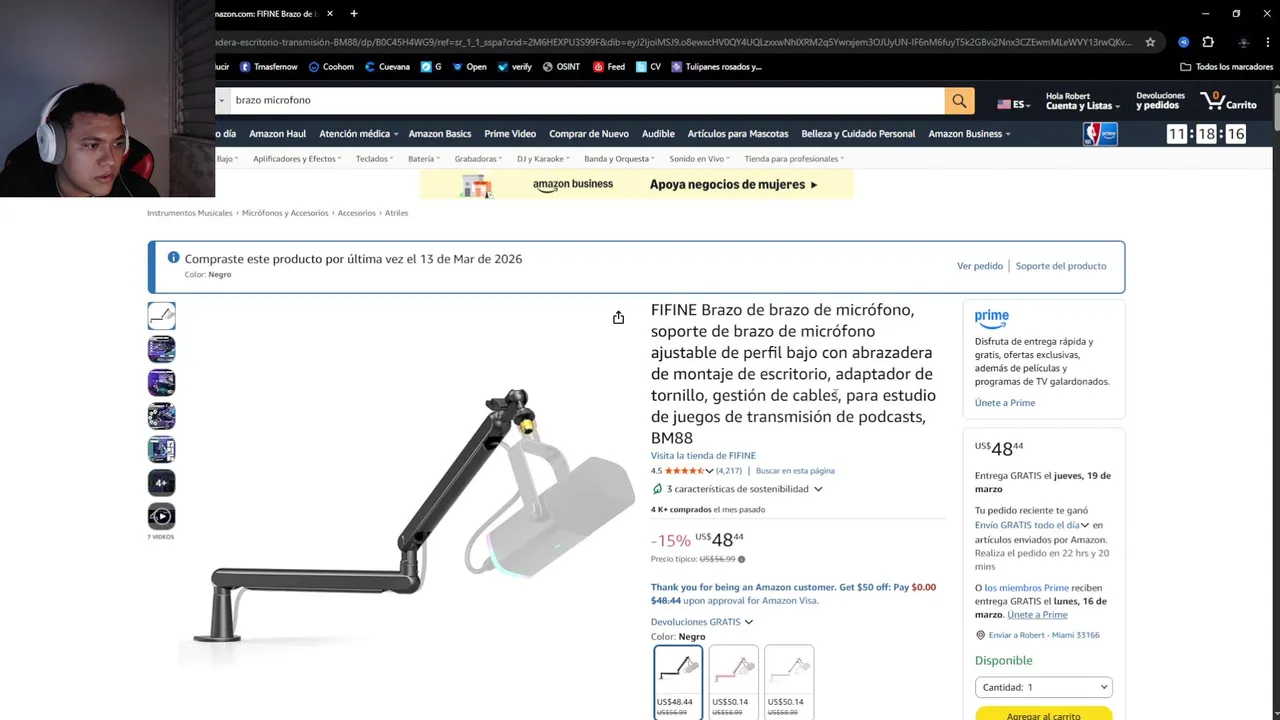This screenshot has height=720, width=1280.
Task: Open the Cantidad quantity dropdown
Action: [1043, 687]
